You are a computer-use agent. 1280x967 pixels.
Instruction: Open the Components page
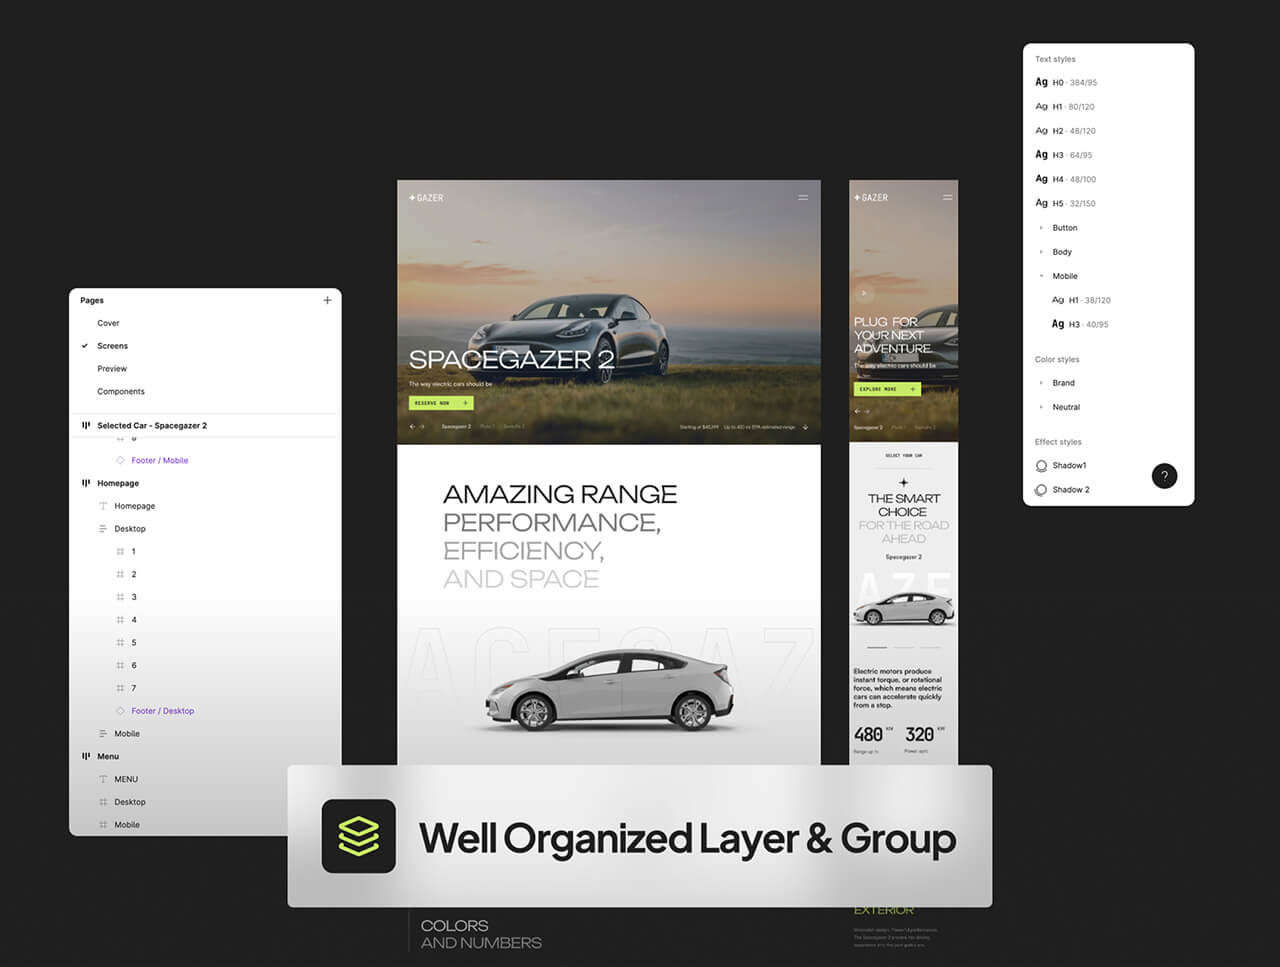(x=120, y=392)
